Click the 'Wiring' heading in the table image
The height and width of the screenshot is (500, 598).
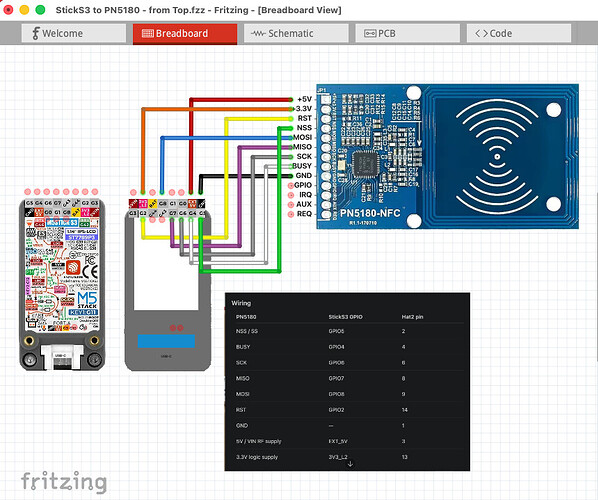click(x=241, y=303)
